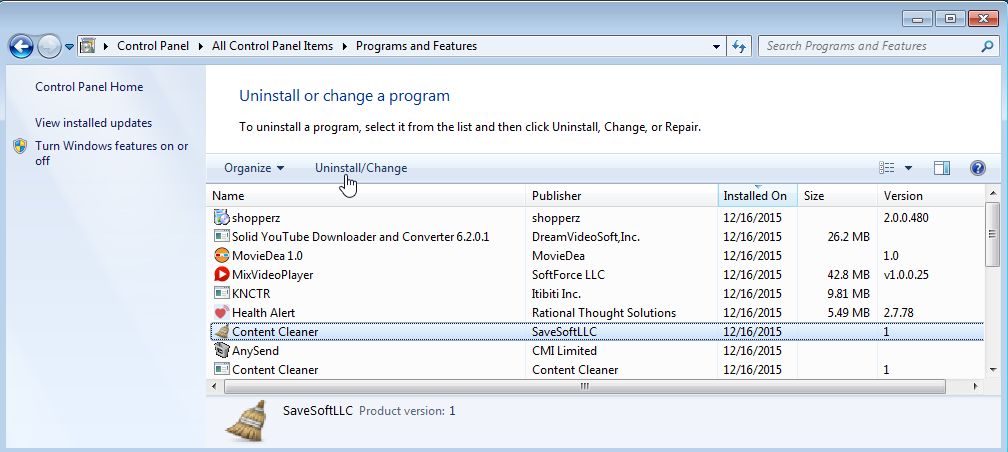
Task: Click the help question mark icon
Action: [x=978, y=168]
